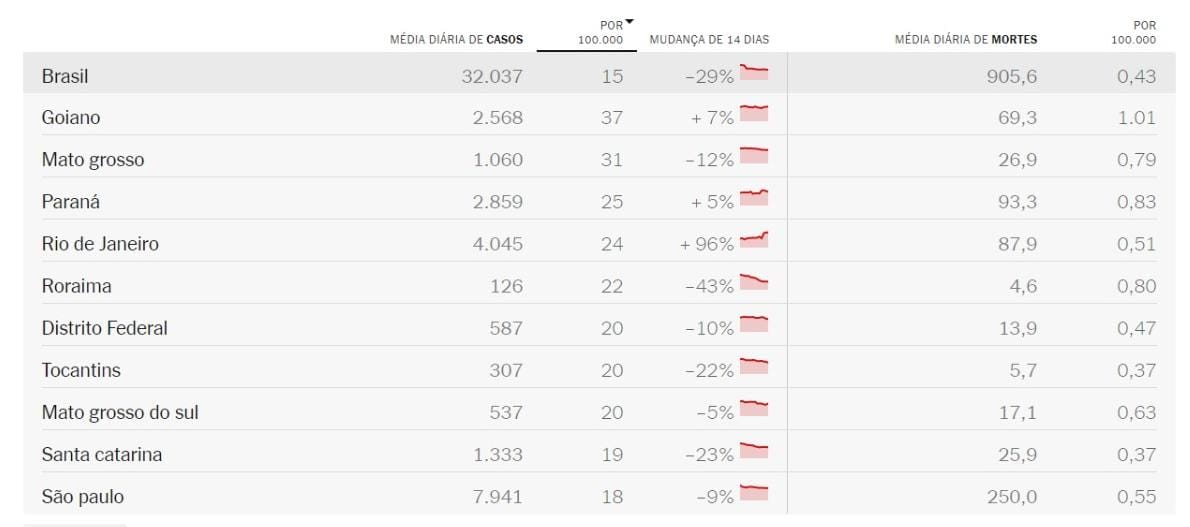Click the Roraima trend sparkline chart
1190x527 pixels.
click(x=754, y=283)
